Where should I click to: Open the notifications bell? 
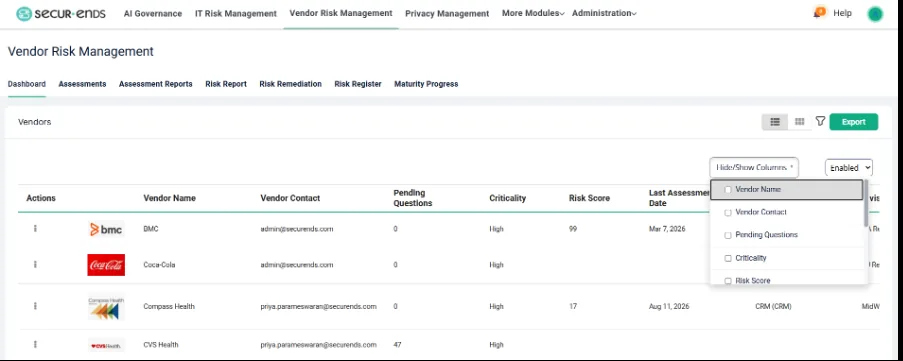819,13
